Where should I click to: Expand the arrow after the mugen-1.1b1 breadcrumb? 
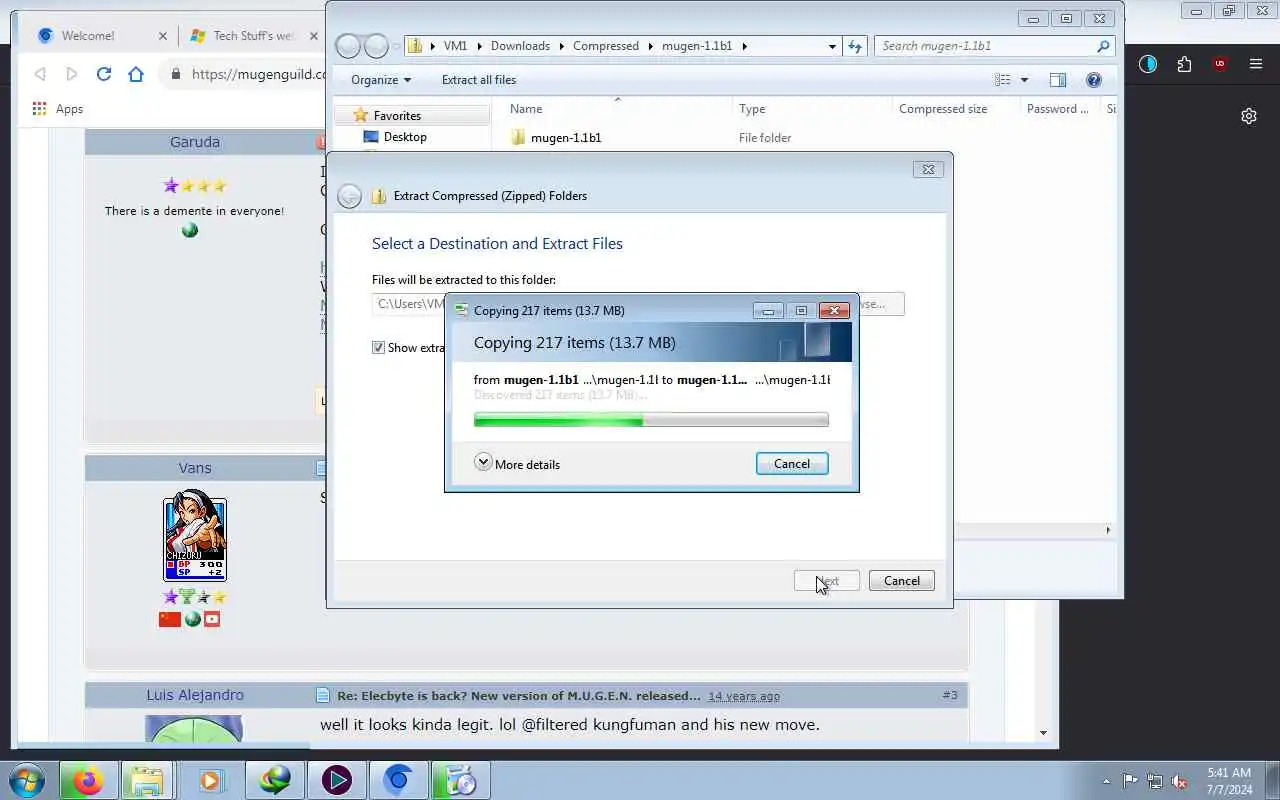coord(745,46)
